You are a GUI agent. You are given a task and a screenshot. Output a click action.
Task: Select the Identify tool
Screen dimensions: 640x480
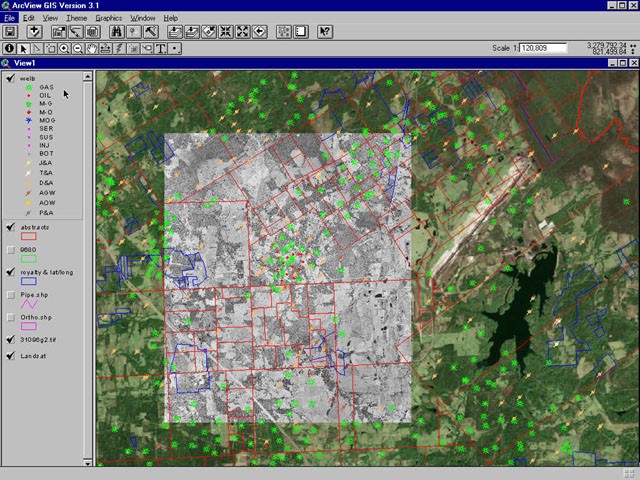9,48
